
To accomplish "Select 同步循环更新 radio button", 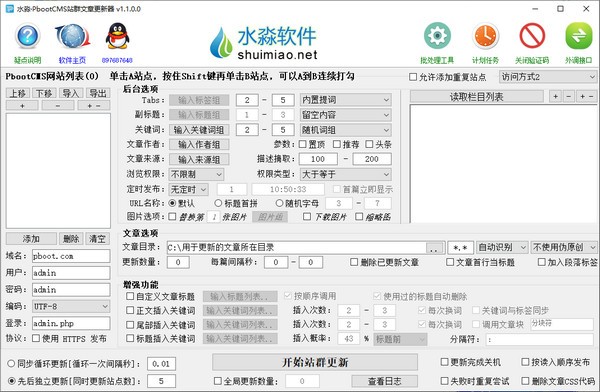I will click(x=11, y=363).
